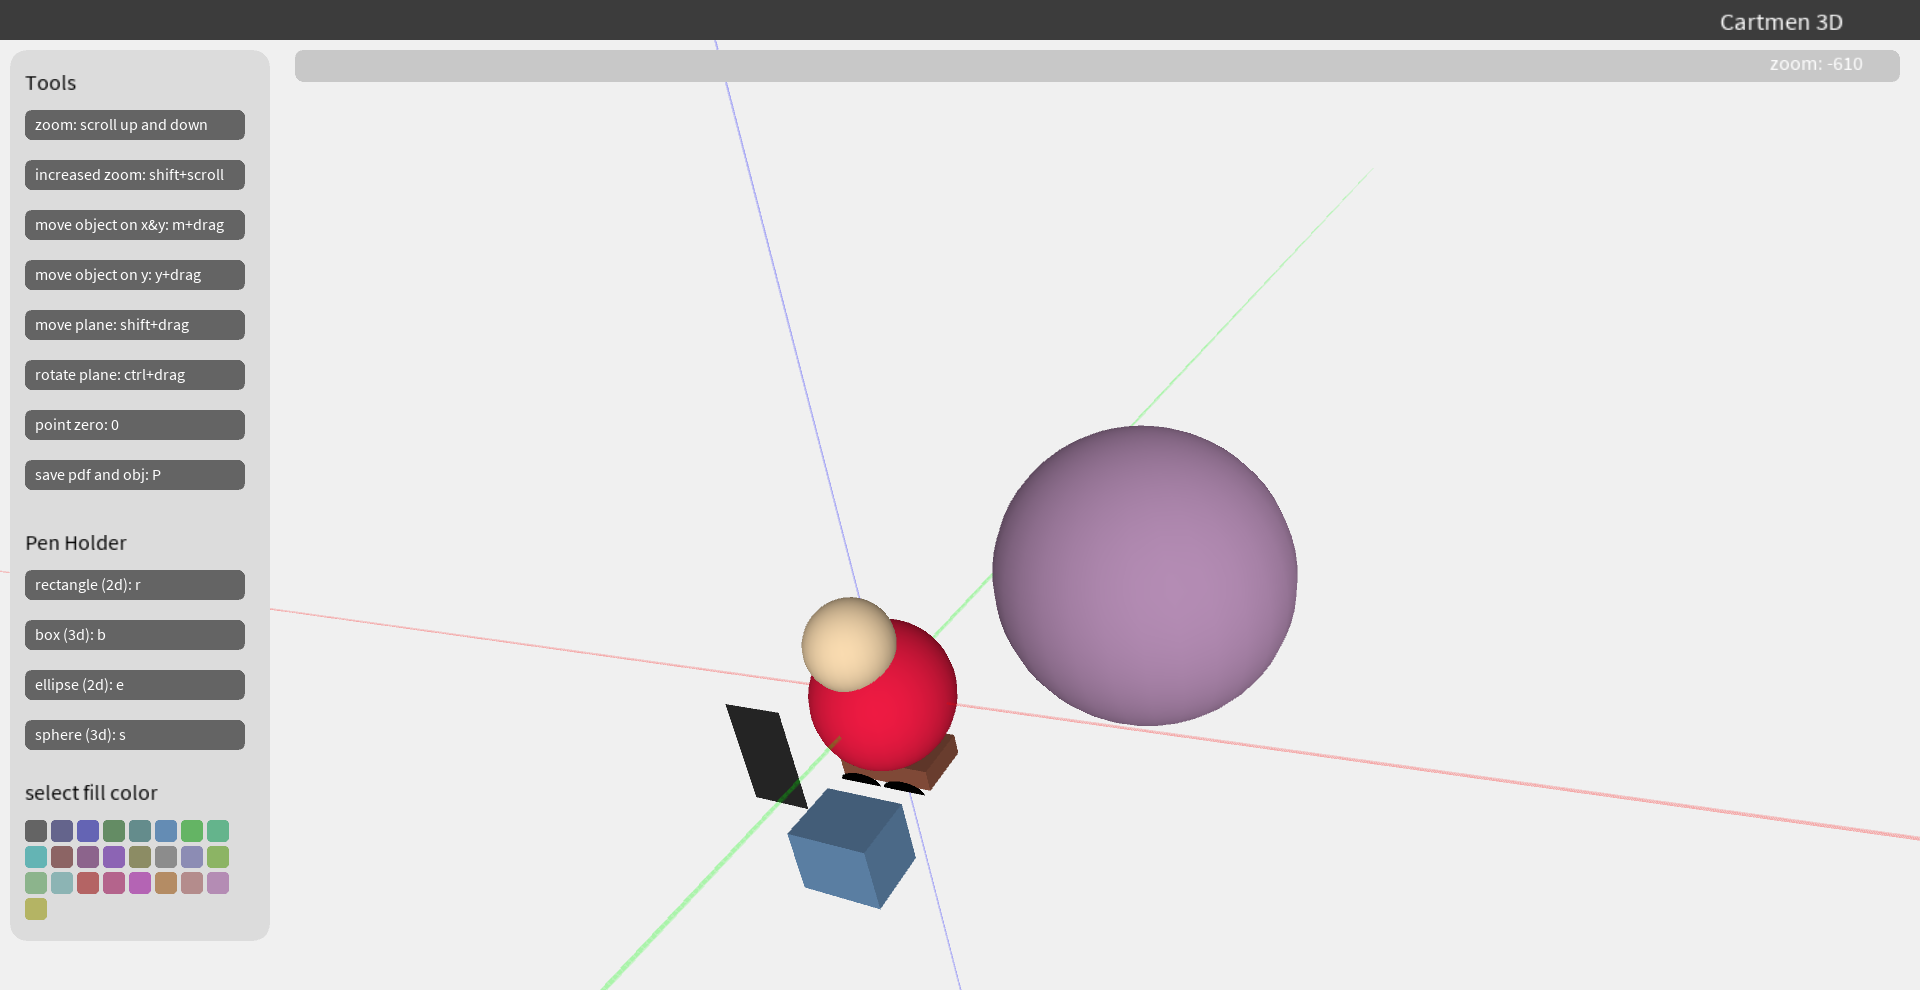Click the large purple sphere in the scene

tap(1143, 575)
